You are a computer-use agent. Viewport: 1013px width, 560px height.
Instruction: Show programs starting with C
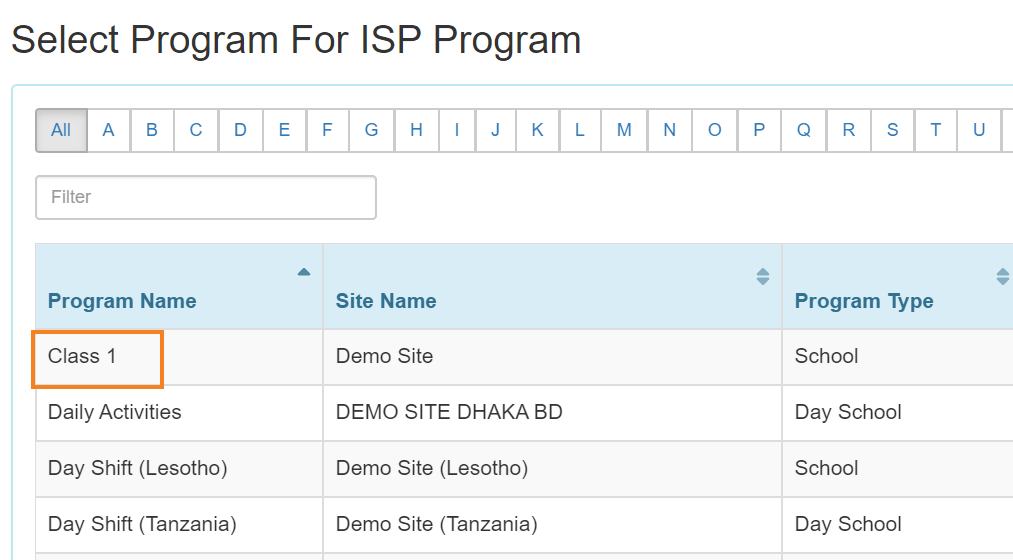196,130
